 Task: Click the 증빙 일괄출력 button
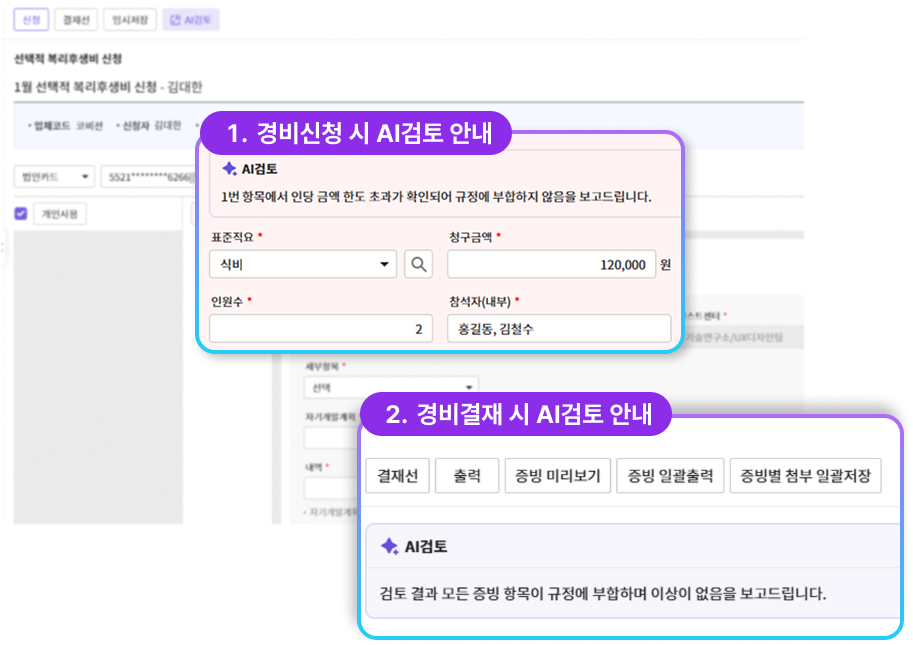click(x=669, y=476)
